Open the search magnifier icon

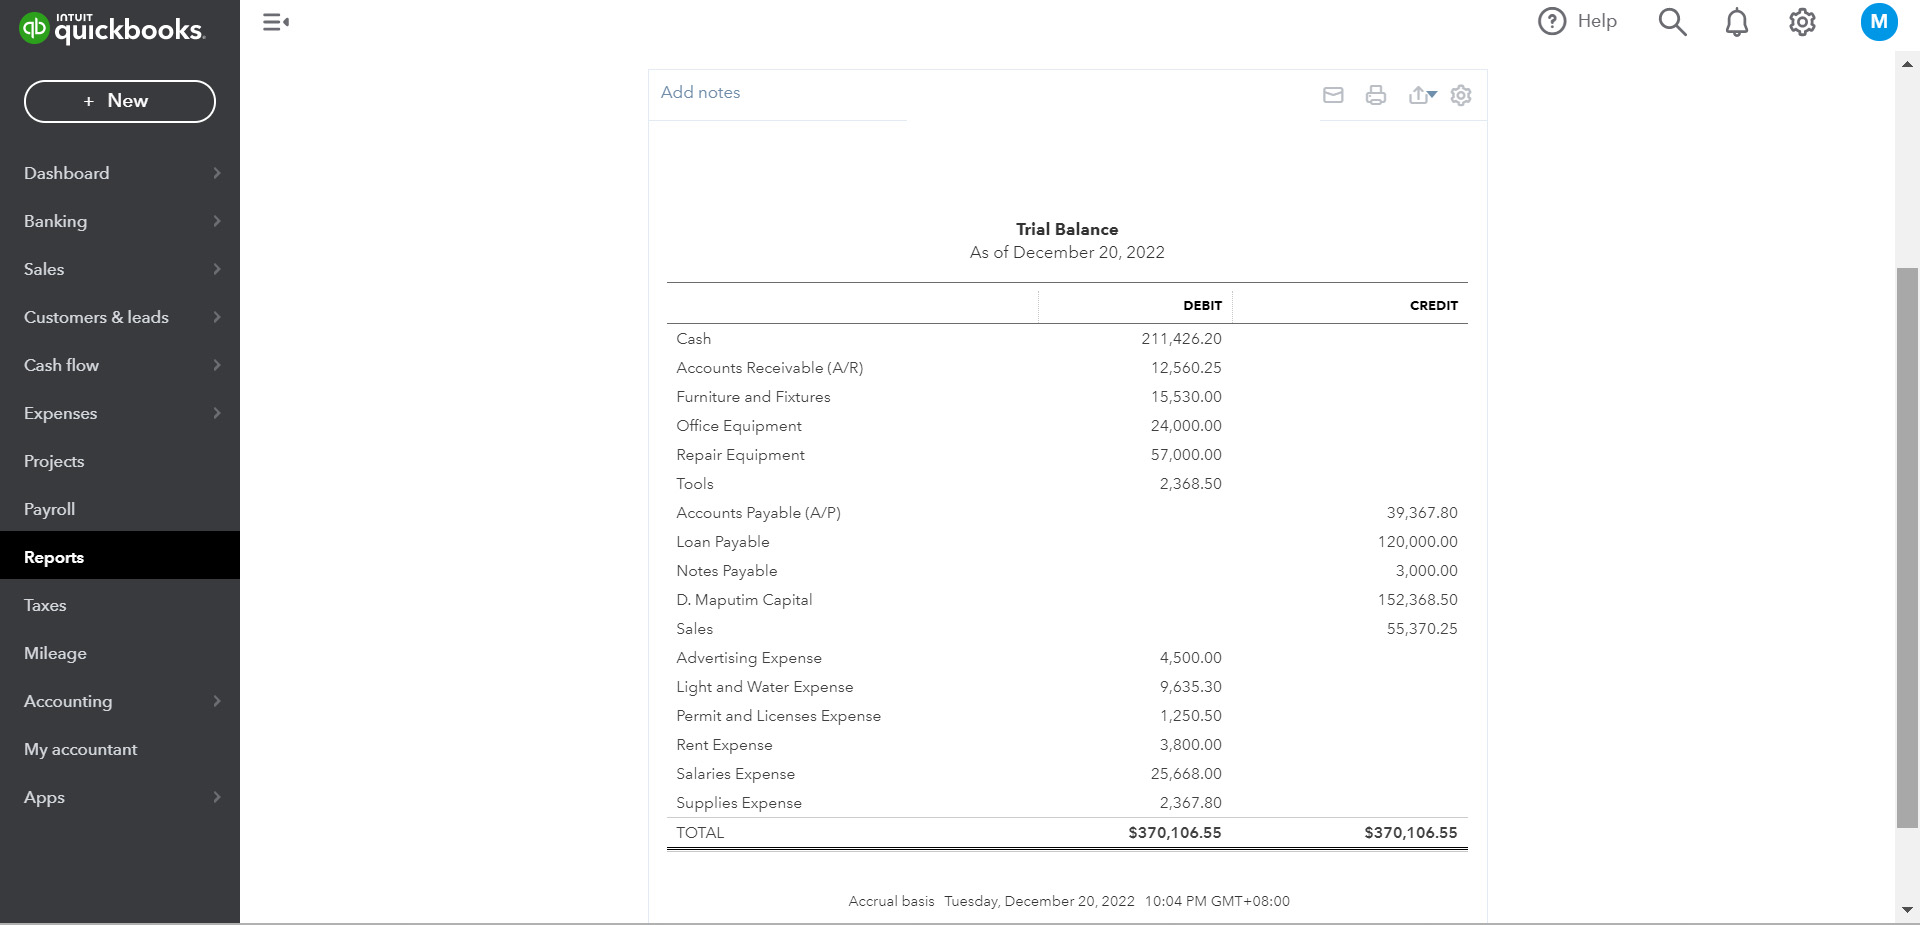pyautogui.click(x=1672, y=22)
